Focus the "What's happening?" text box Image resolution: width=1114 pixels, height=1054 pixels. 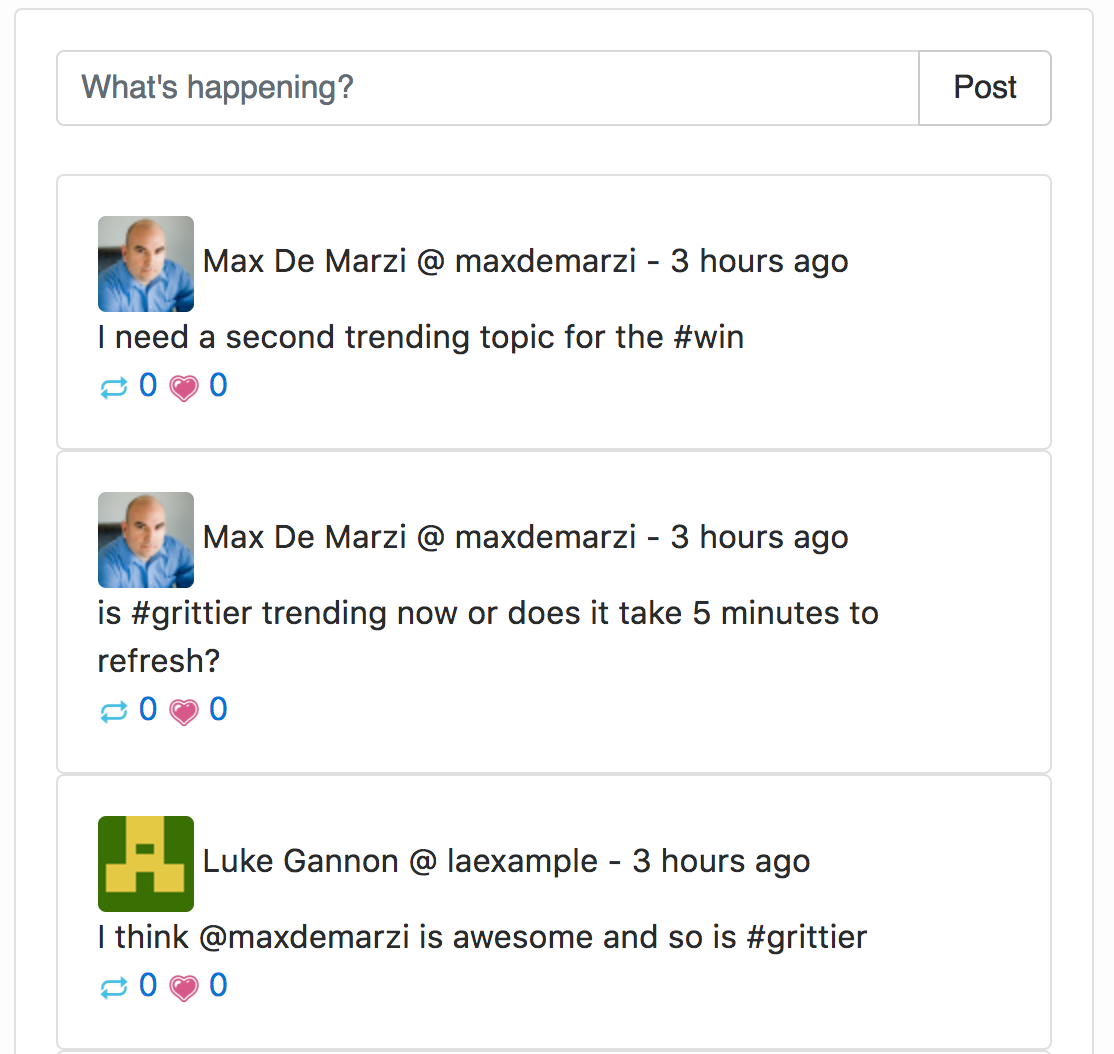point(487,88)
